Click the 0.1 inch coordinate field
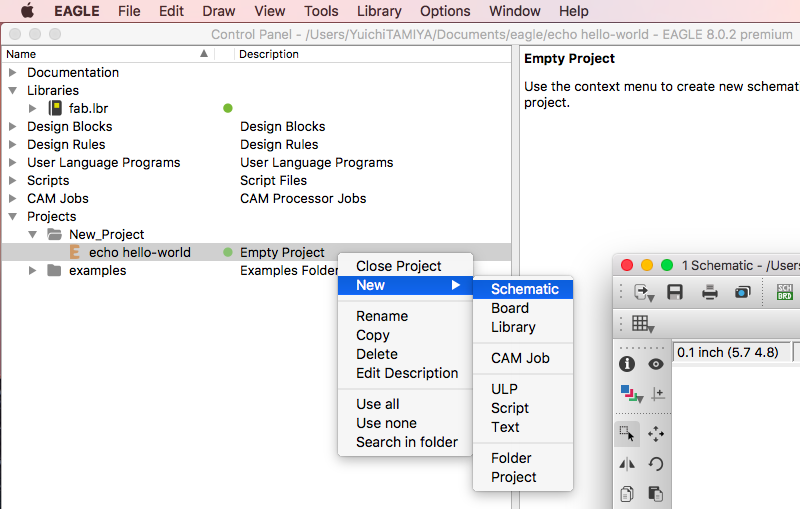 tap(731, 352)
